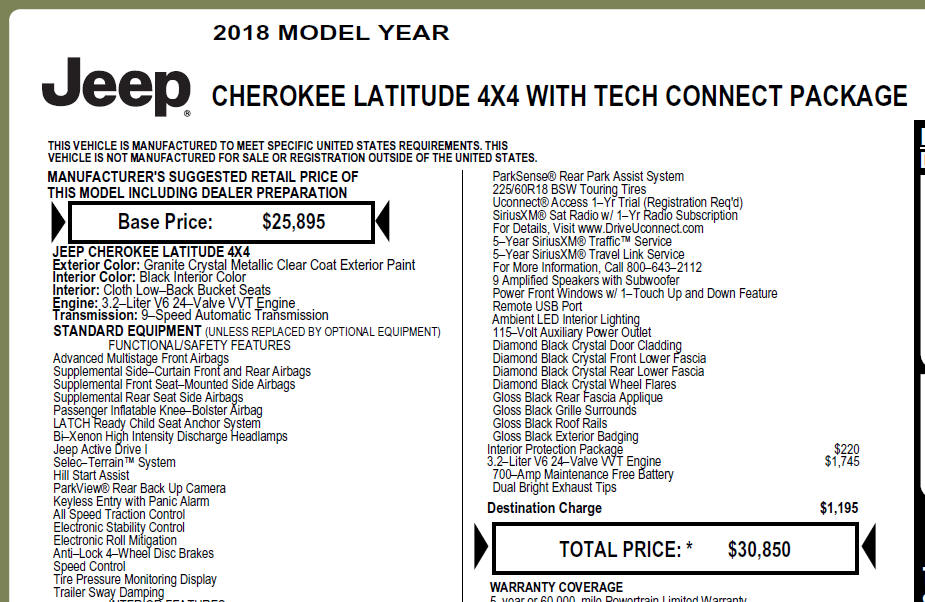This screenshot has width=925, height=602.
Task: Click the black arrow right of Base Price box
Action: pos(383,221)
